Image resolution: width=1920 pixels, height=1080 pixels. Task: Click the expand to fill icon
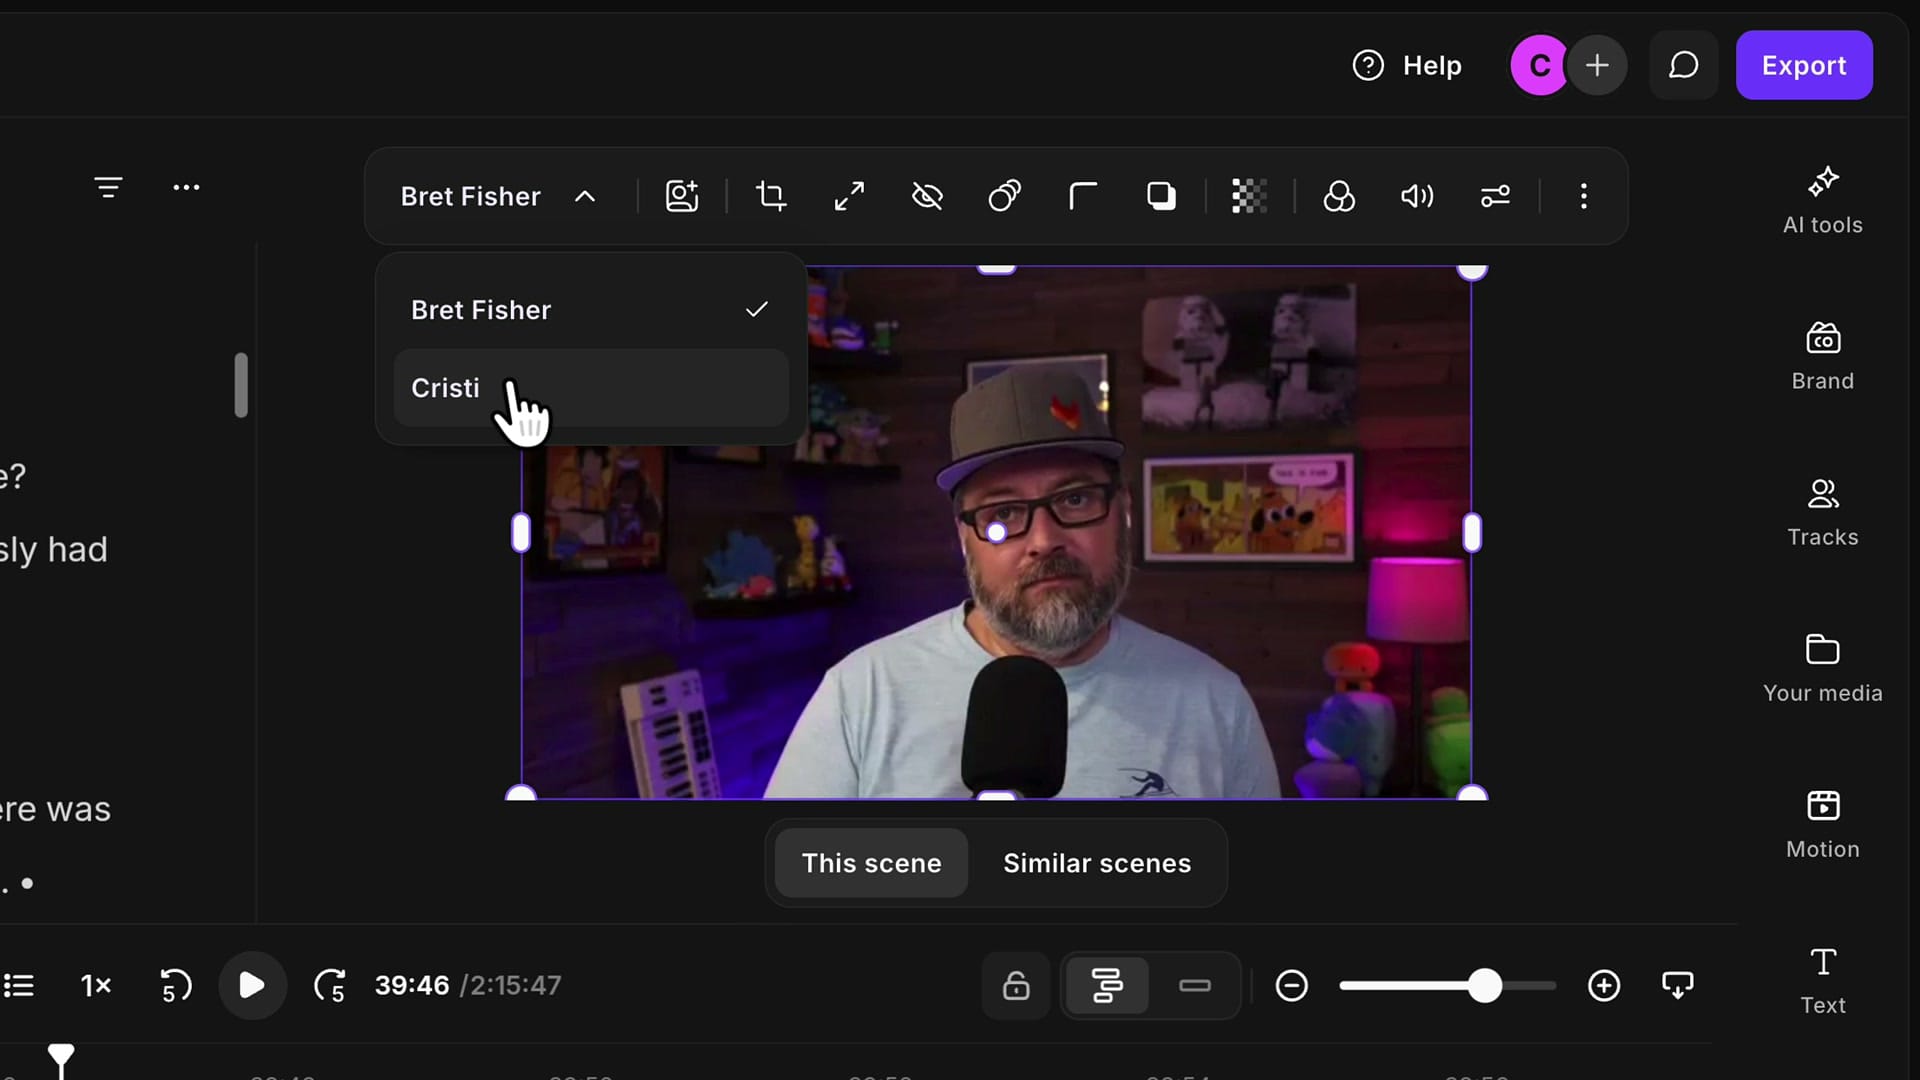point(849,196)
